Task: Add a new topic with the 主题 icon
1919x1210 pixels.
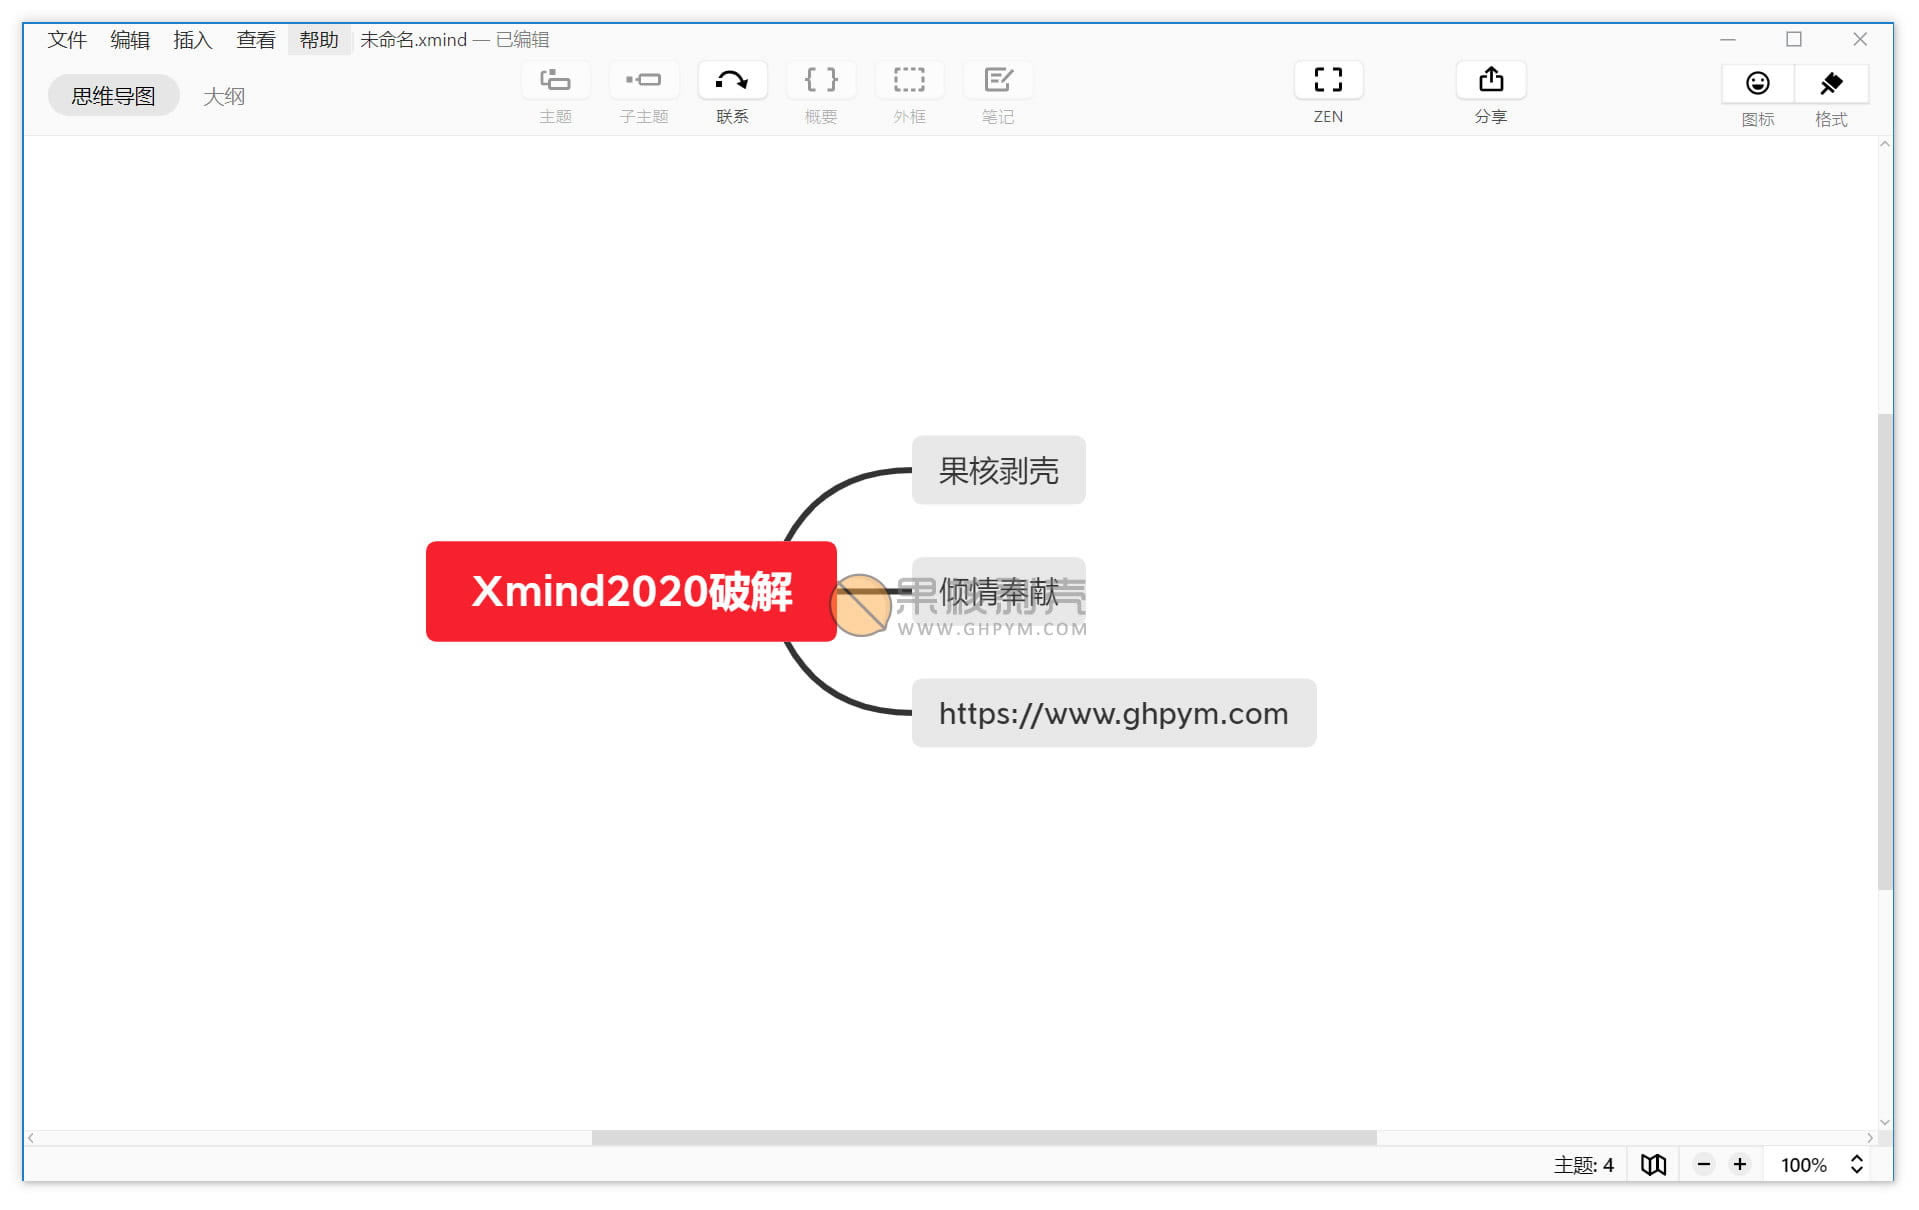Action: click(x=555, y=80)
